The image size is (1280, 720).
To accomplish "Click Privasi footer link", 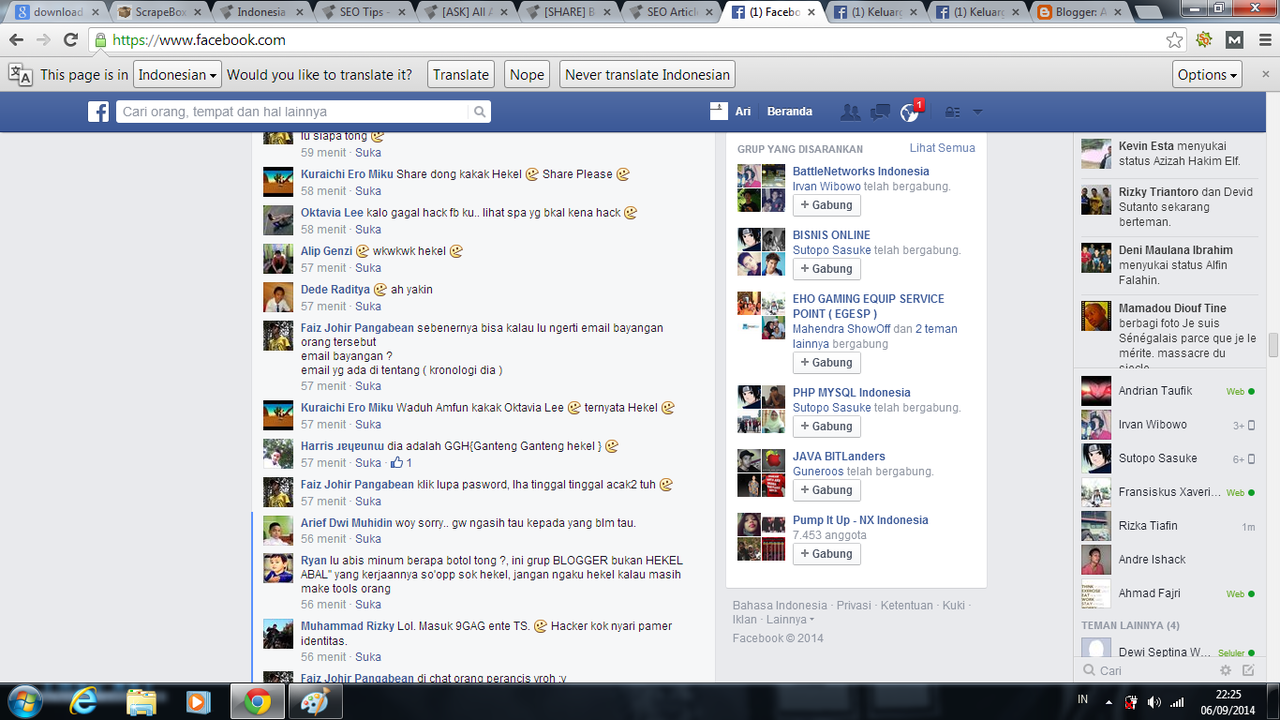I will click(x=854, y=605).
